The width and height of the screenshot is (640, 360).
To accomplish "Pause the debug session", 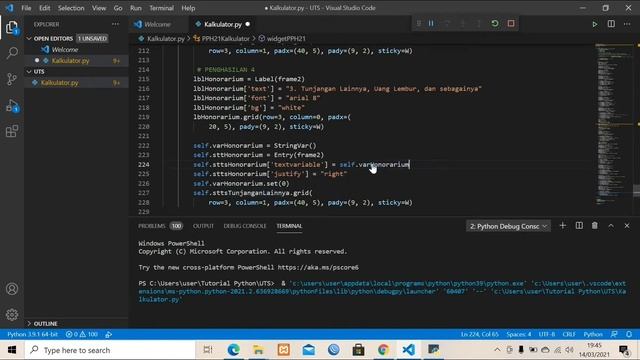I will pos(431,24).
